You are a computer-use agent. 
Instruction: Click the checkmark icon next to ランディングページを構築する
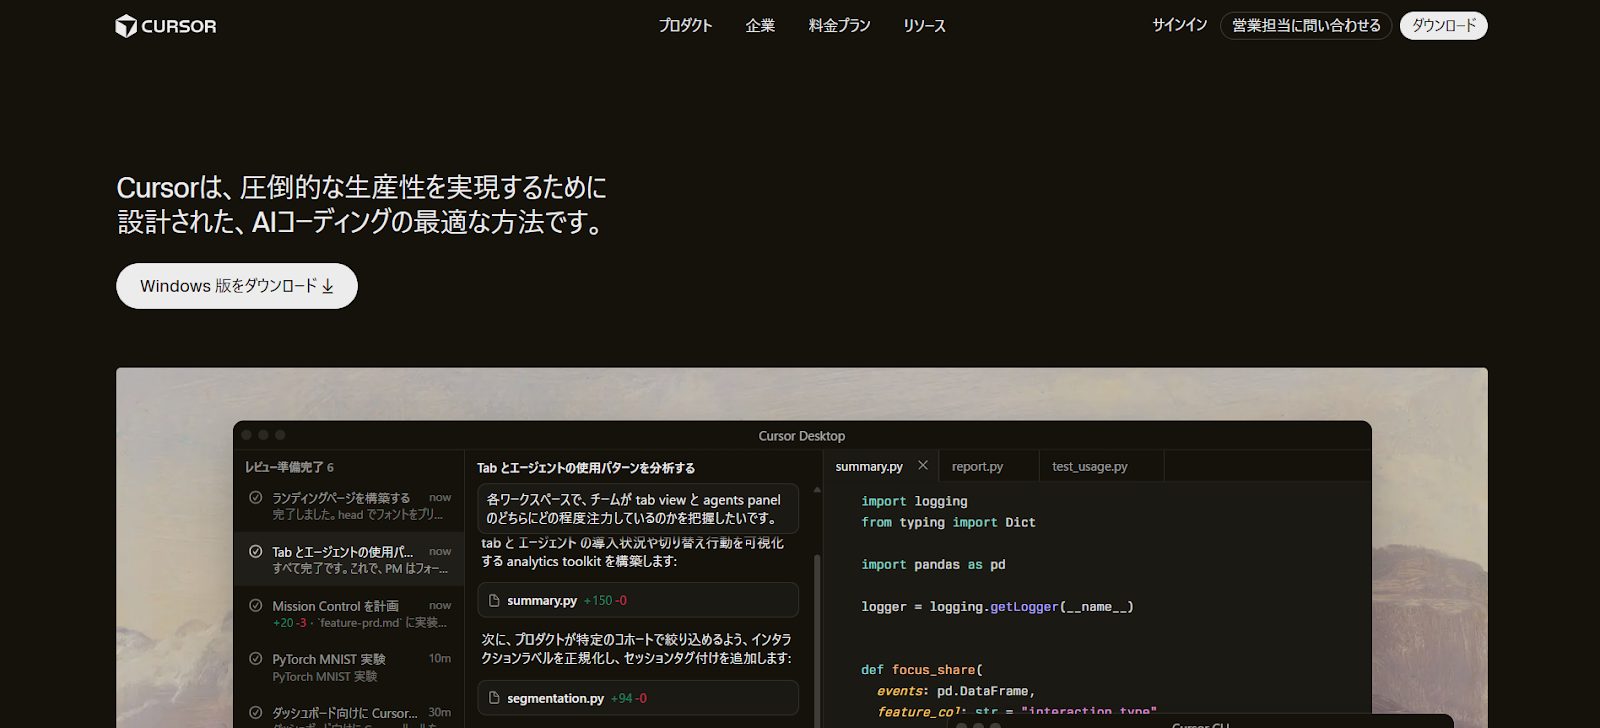pos(256,498)
